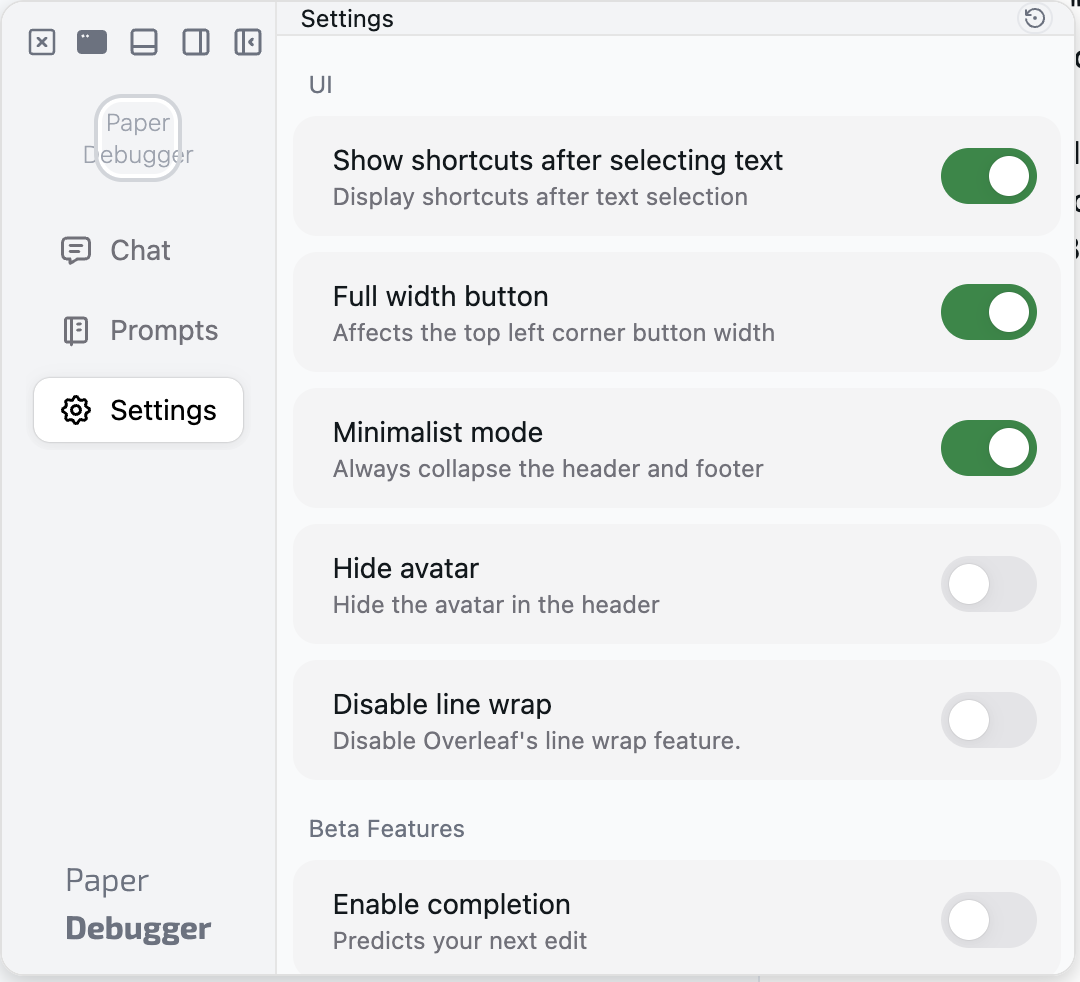Image resolution: width=1080 pixels, height=982 pixels.
Task: Open the Chat tab
Action: pyautogui.click(x=140, y=250)
